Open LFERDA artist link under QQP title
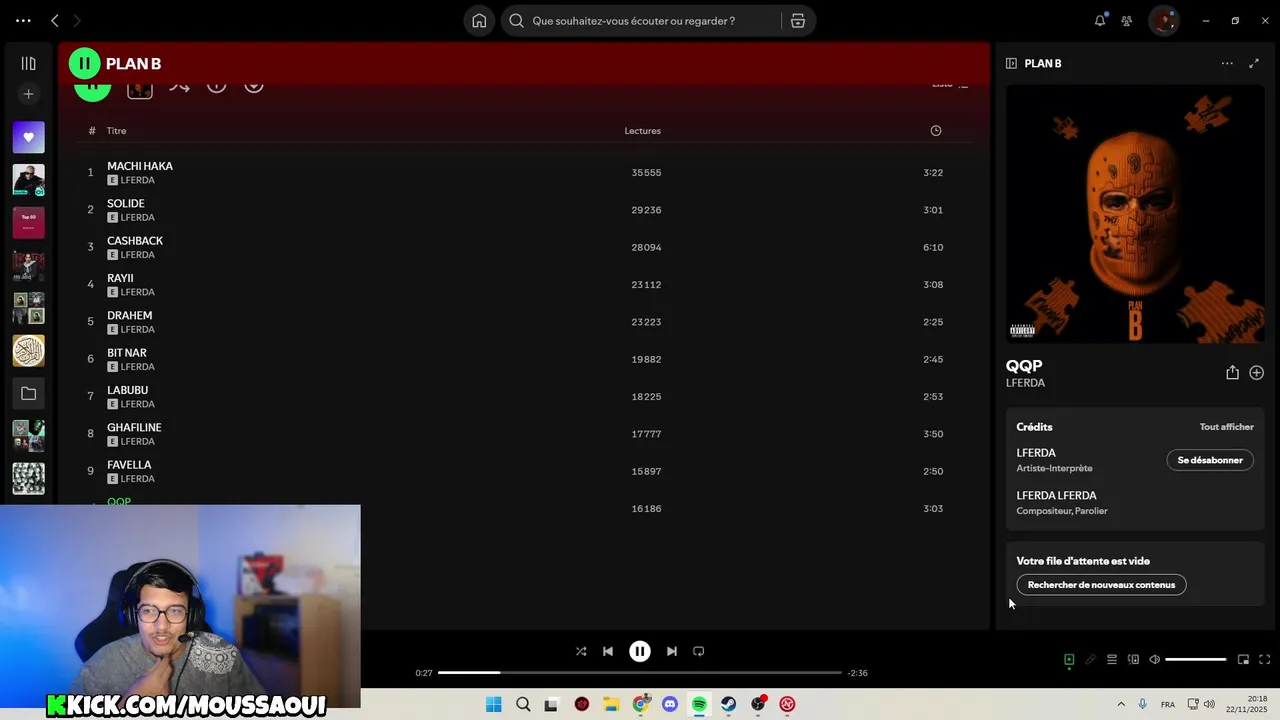The height and width of the screenshot is (720, 1280). 1025,383
